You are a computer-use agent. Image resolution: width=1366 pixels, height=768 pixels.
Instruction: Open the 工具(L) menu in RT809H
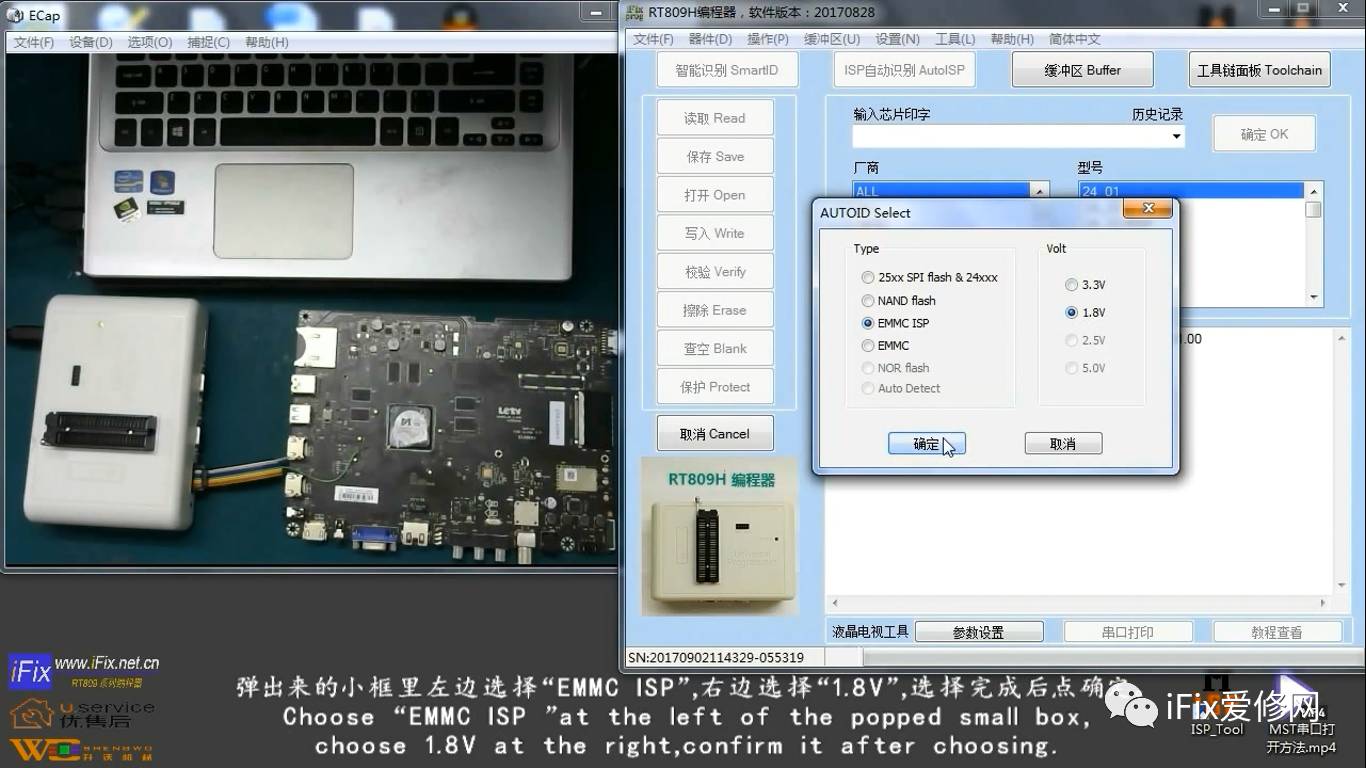(x=955, y=39)
